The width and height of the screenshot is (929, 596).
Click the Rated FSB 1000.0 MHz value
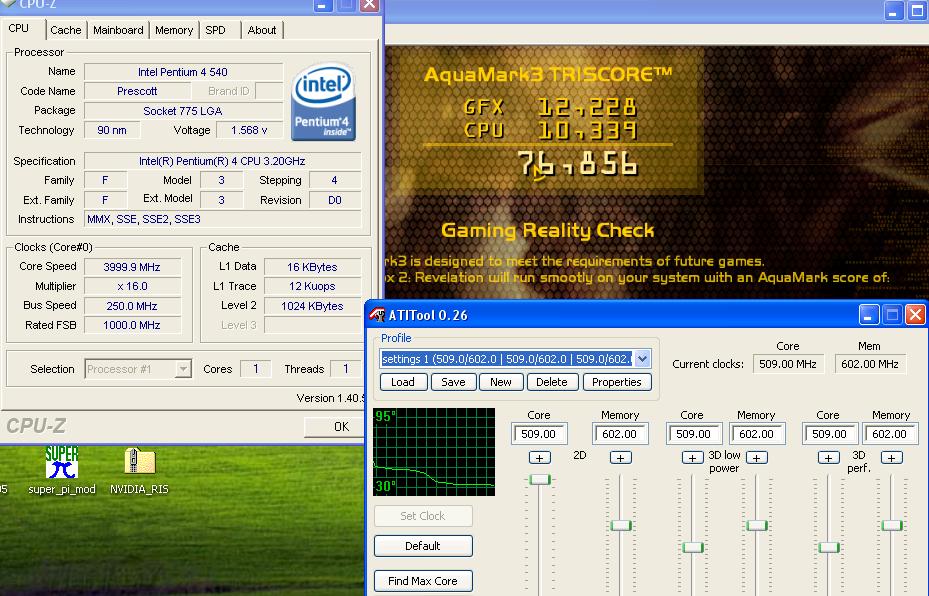[x=132, y=325]
